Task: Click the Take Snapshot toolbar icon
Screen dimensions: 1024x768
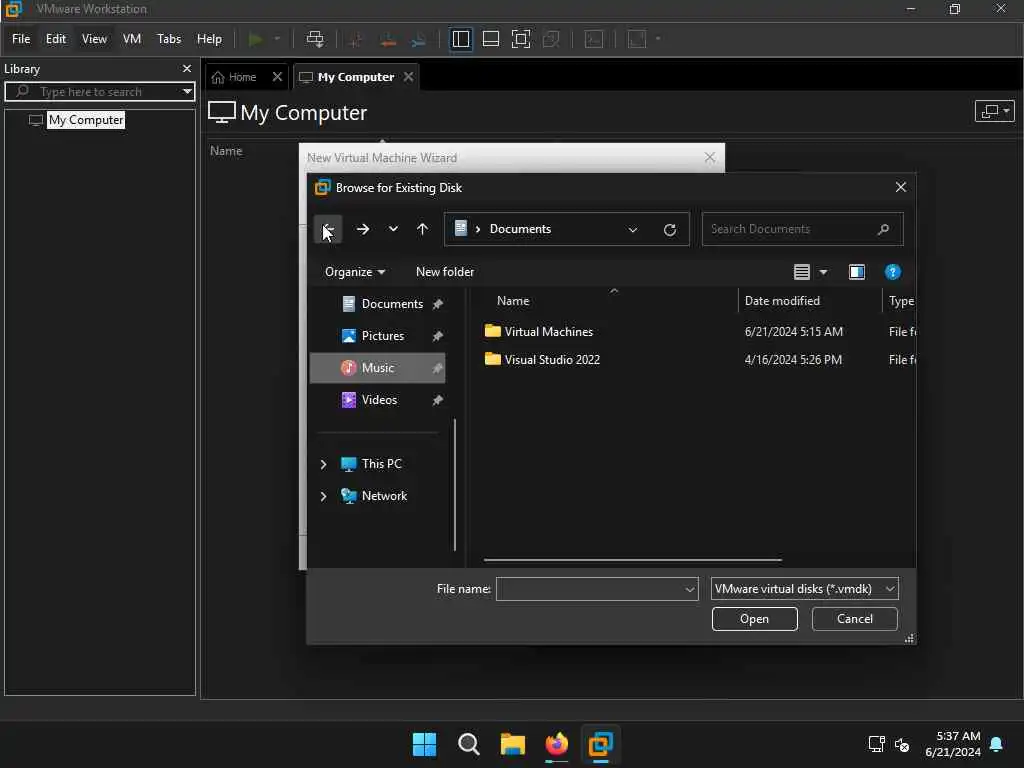Action: pos(356,39)
